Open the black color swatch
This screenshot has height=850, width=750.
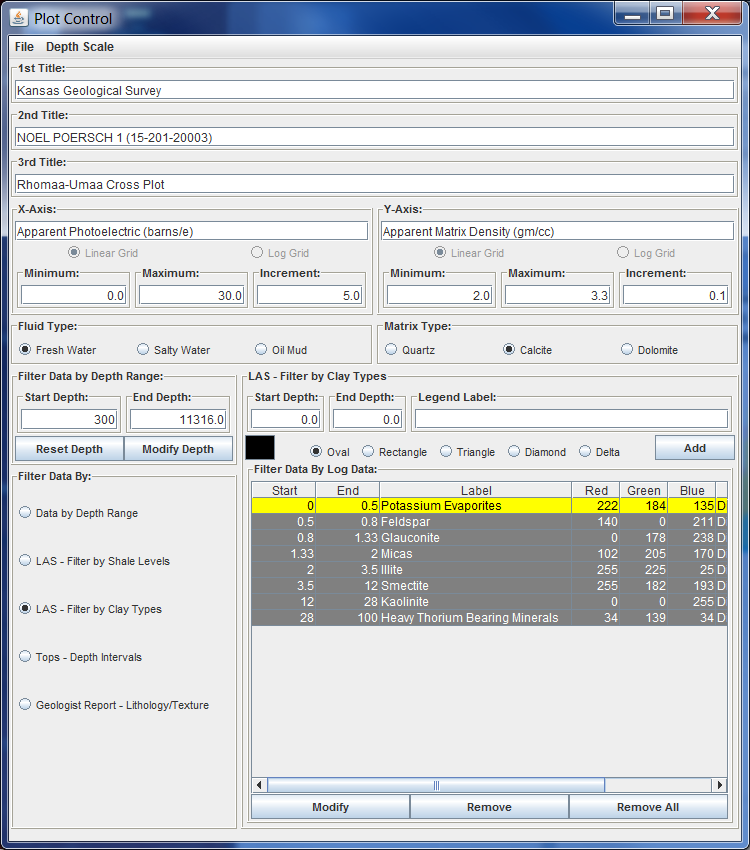[260, 448]
